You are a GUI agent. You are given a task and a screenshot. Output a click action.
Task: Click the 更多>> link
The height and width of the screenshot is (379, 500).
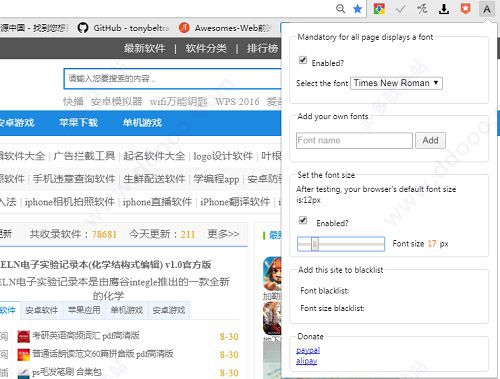(223, 234)
